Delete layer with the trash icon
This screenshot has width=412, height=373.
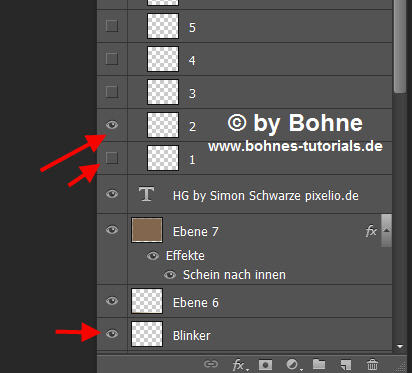point(372,364)
